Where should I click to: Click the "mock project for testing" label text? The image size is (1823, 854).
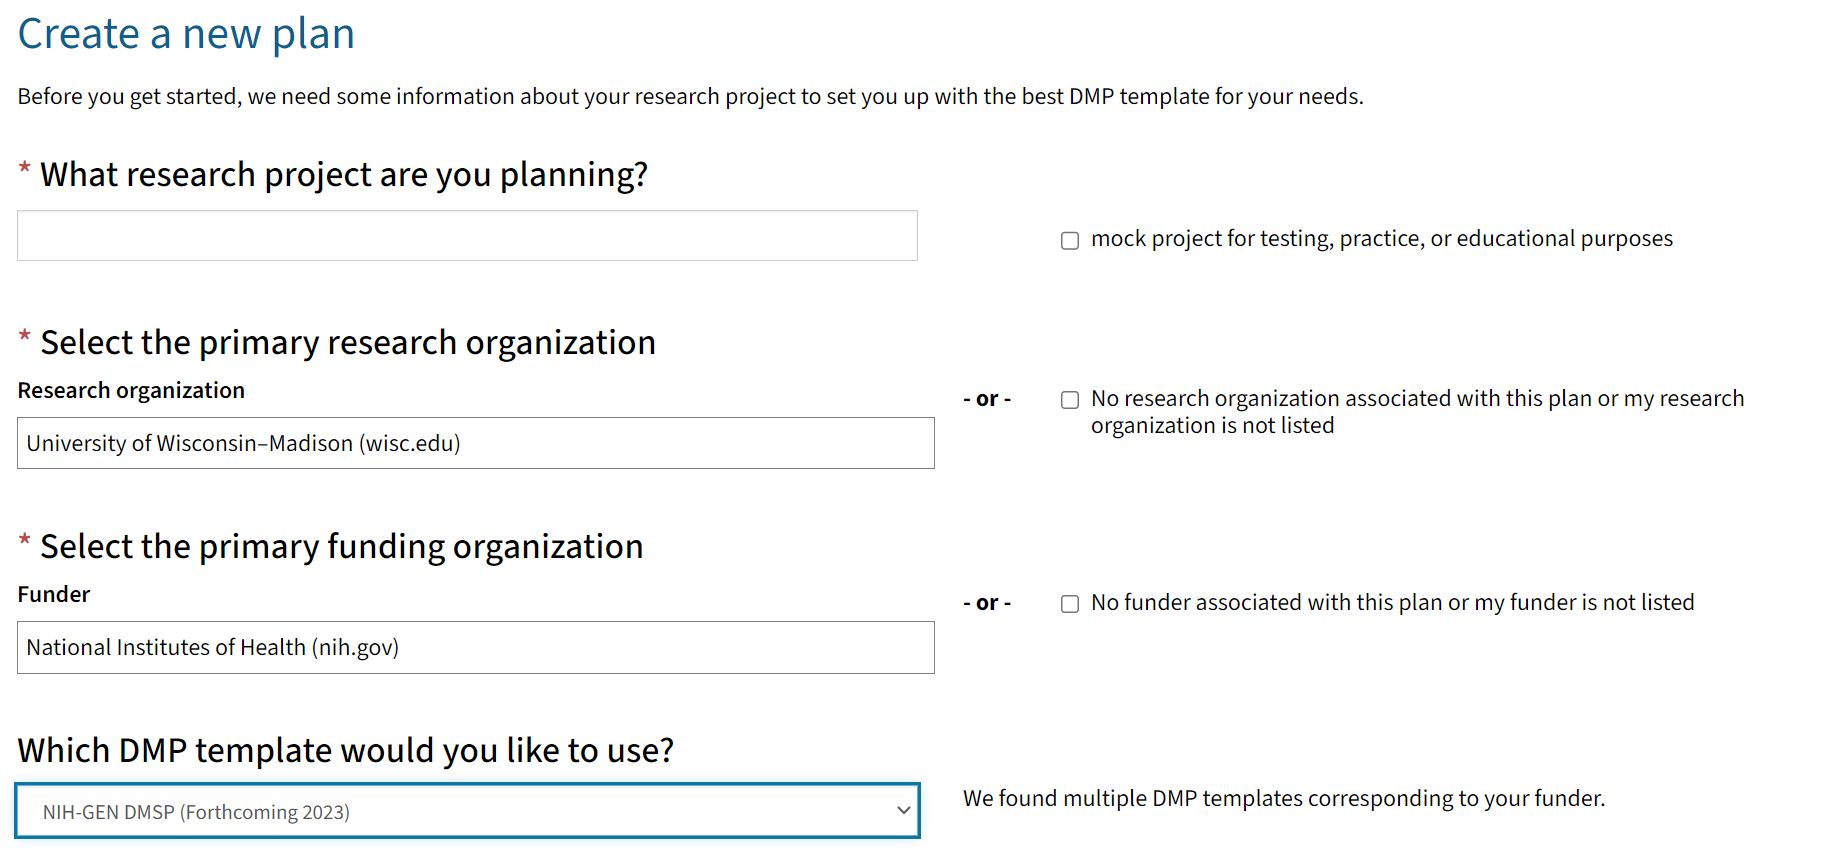coord(1381,239)
